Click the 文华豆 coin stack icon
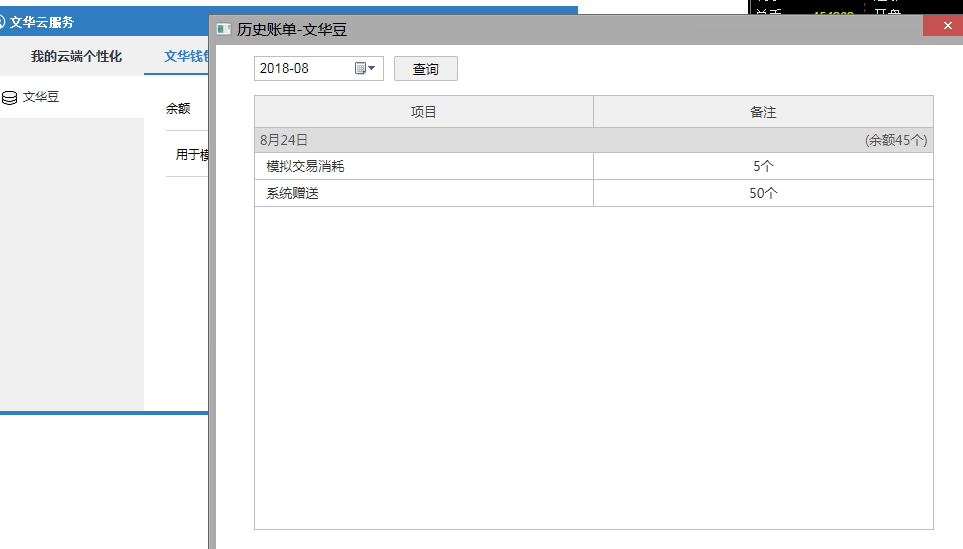Viewport: 963px width, 549px height. click(x=10, y=98)
